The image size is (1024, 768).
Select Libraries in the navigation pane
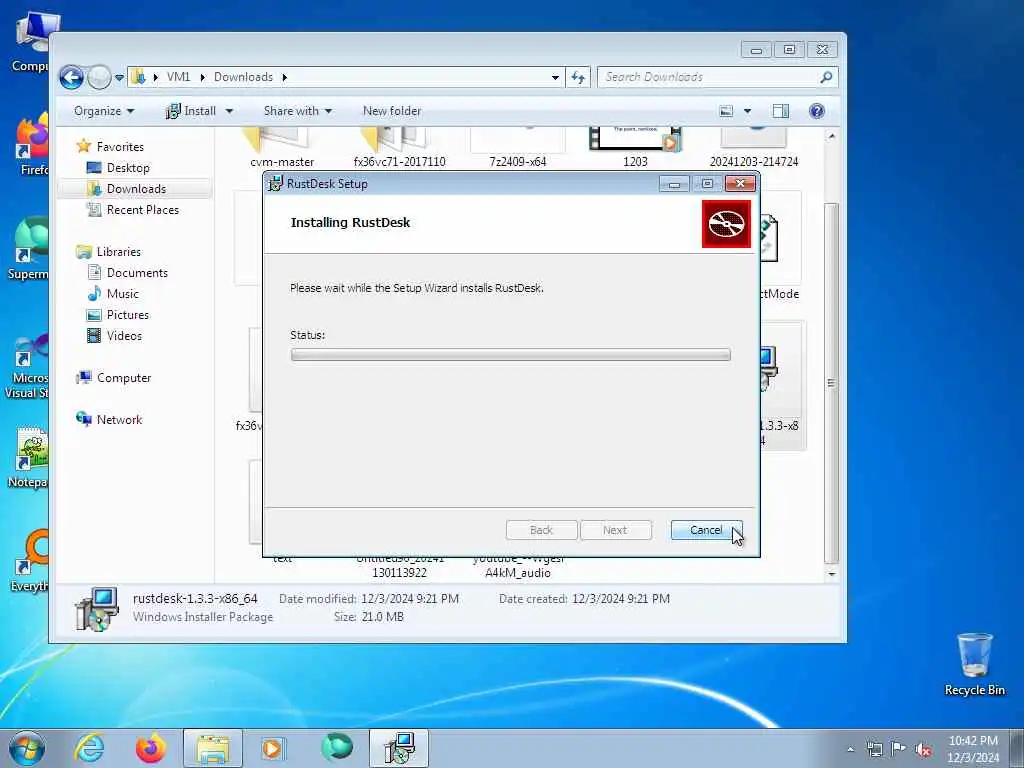[108, 251]
